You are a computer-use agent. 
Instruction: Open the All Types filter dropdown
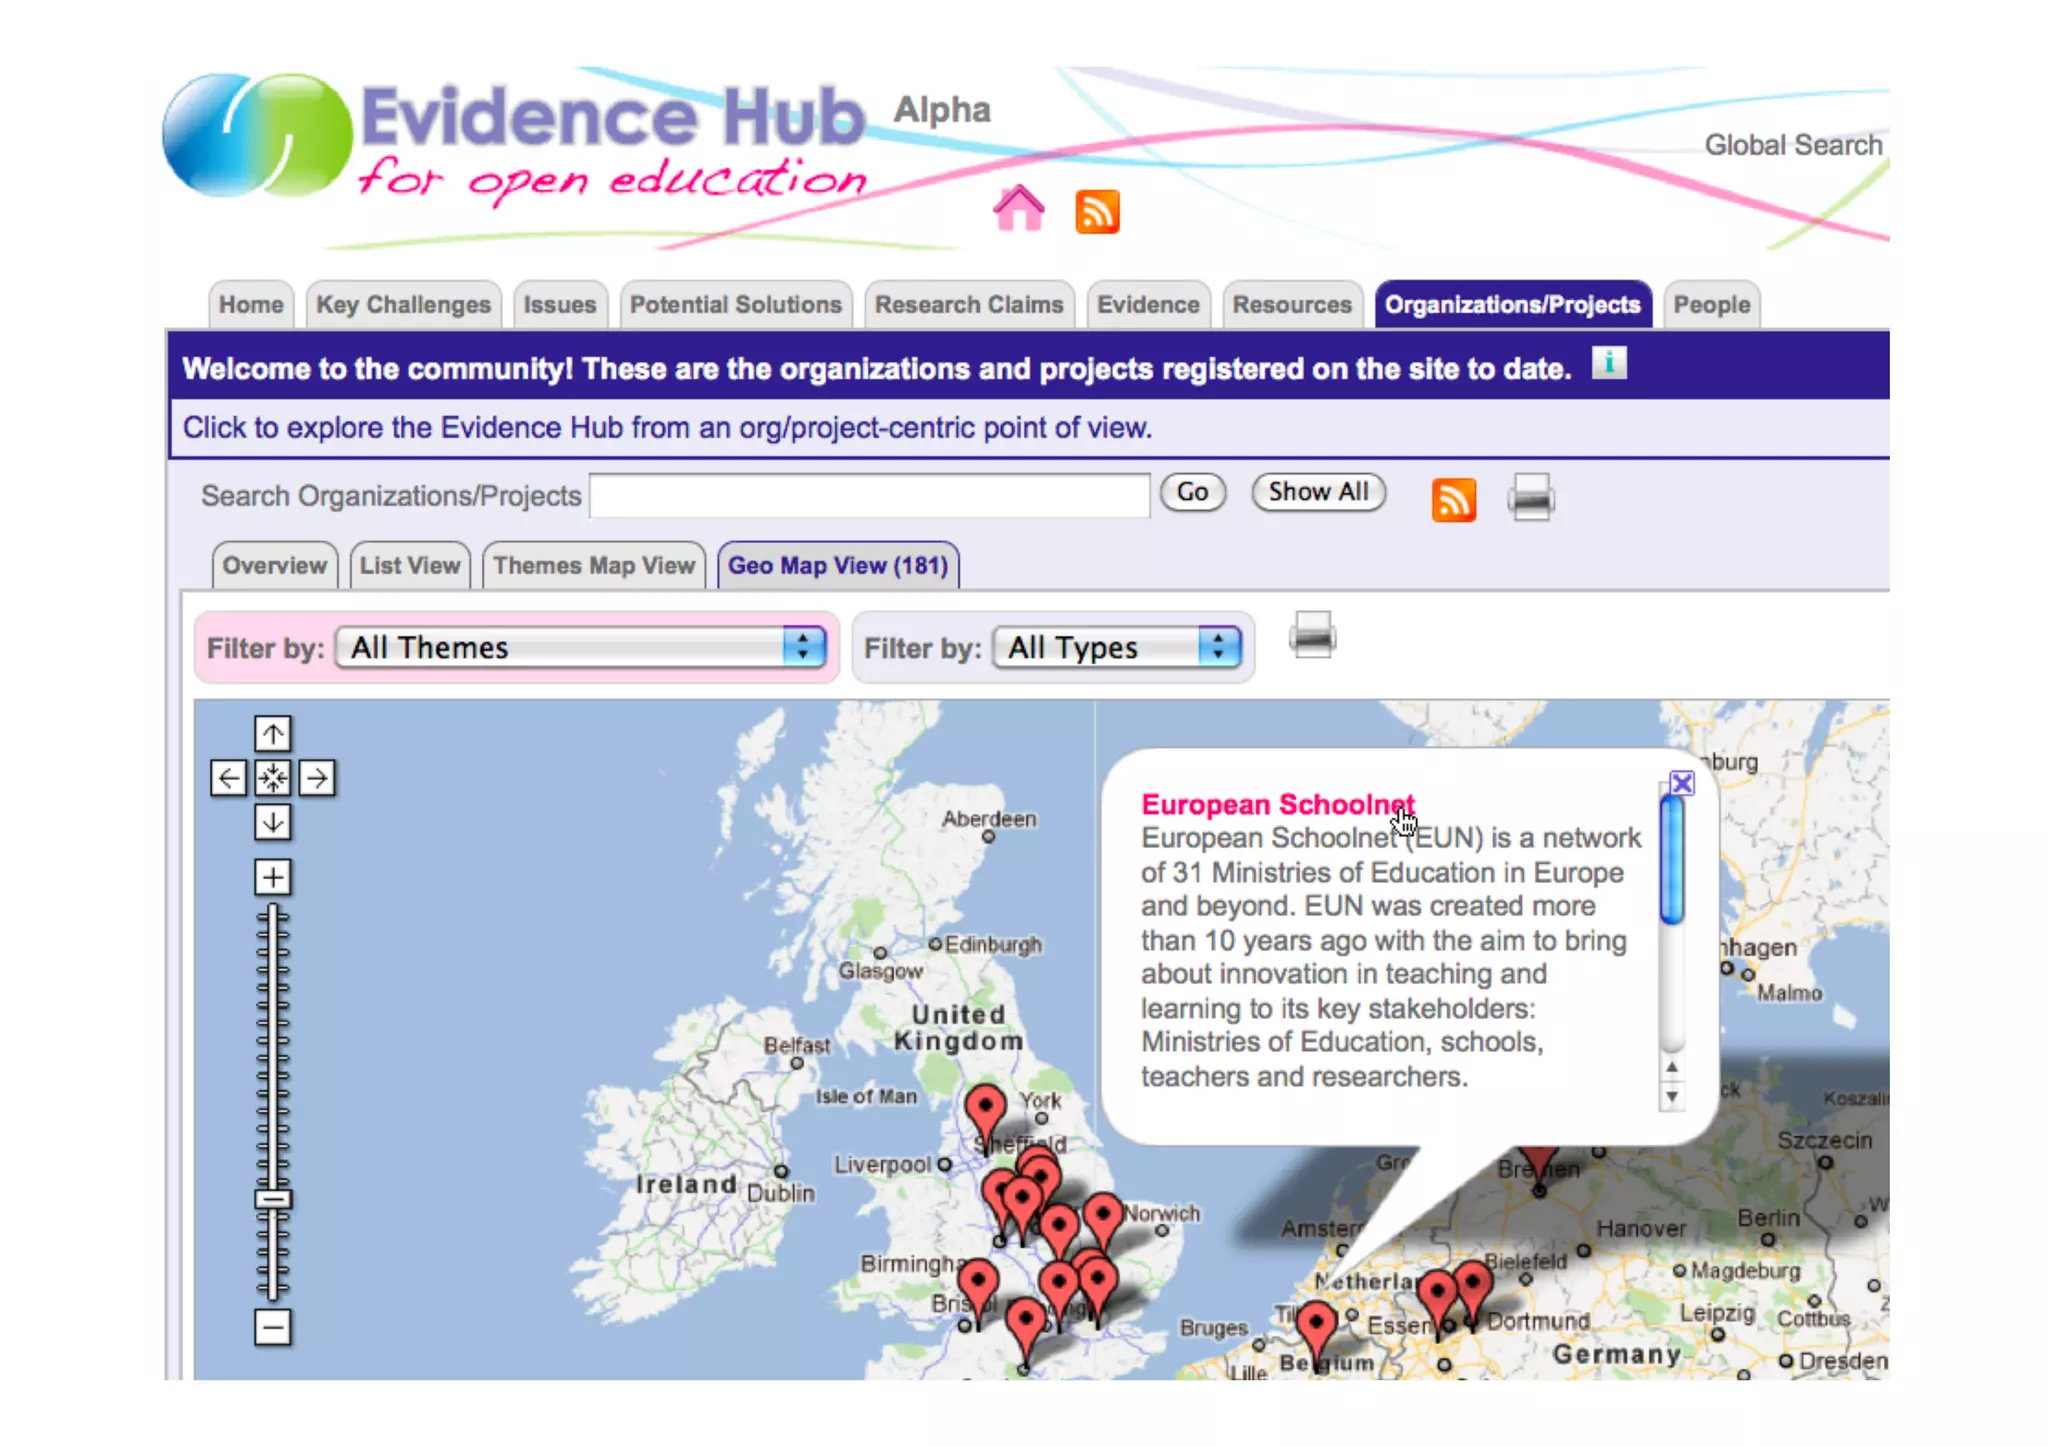point(1117,647)
